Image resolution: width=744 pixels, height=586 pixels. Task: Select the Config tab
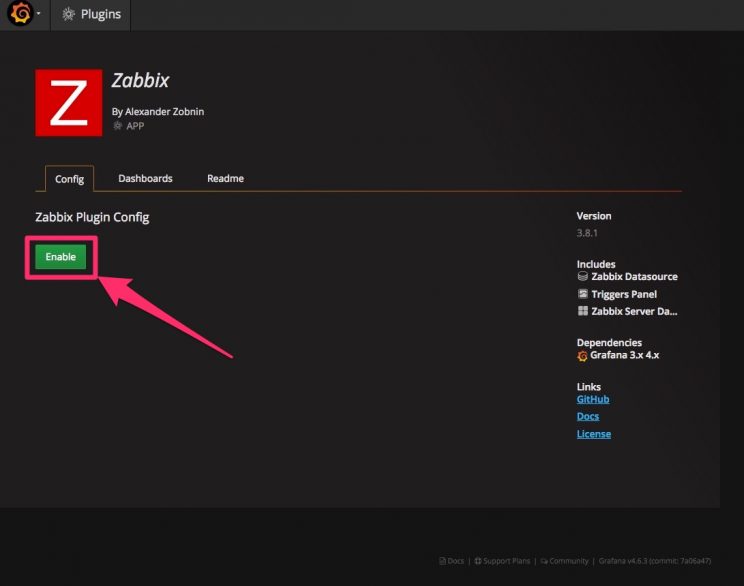pos(69,179)
